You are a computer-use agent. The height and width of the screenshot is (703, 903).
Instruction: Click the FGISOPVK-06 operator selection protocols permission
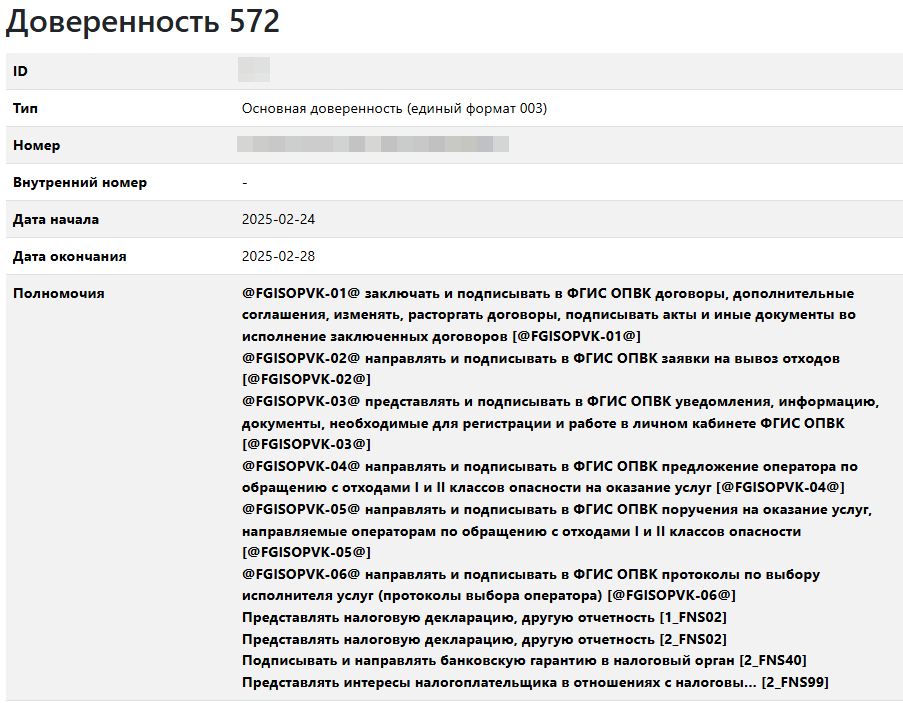click(530, 584)
